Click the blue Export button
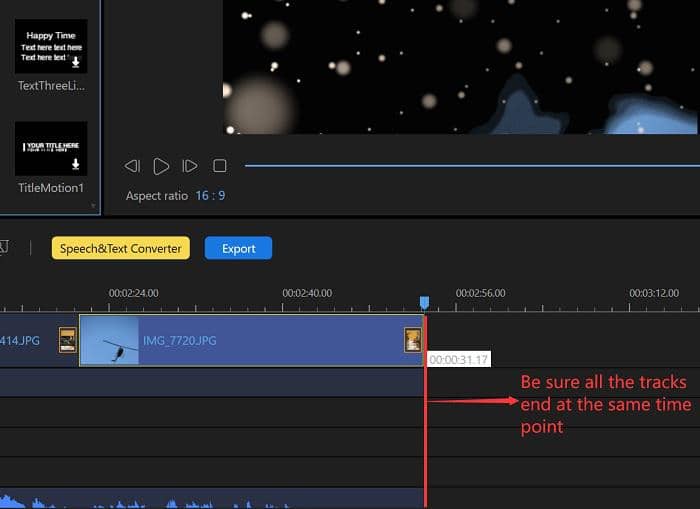The width and height of the screenshot is (700, 509). click(238, 249)
